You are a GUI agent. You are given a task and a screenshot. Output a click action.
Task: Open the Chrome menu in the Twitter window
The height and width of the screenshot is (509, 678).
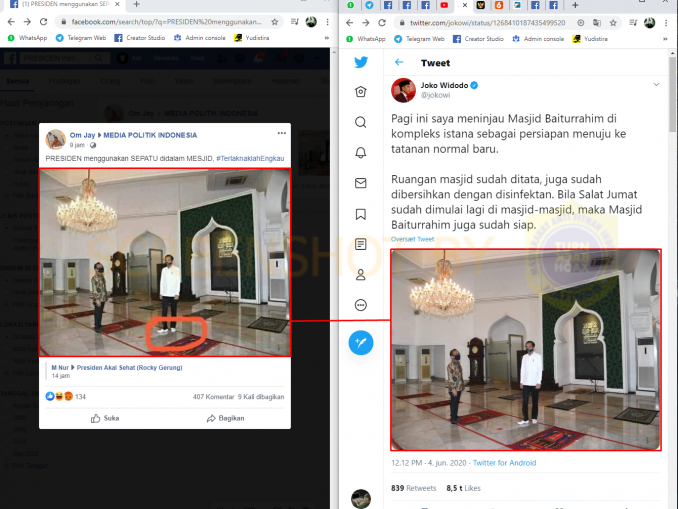coord(666,22)
